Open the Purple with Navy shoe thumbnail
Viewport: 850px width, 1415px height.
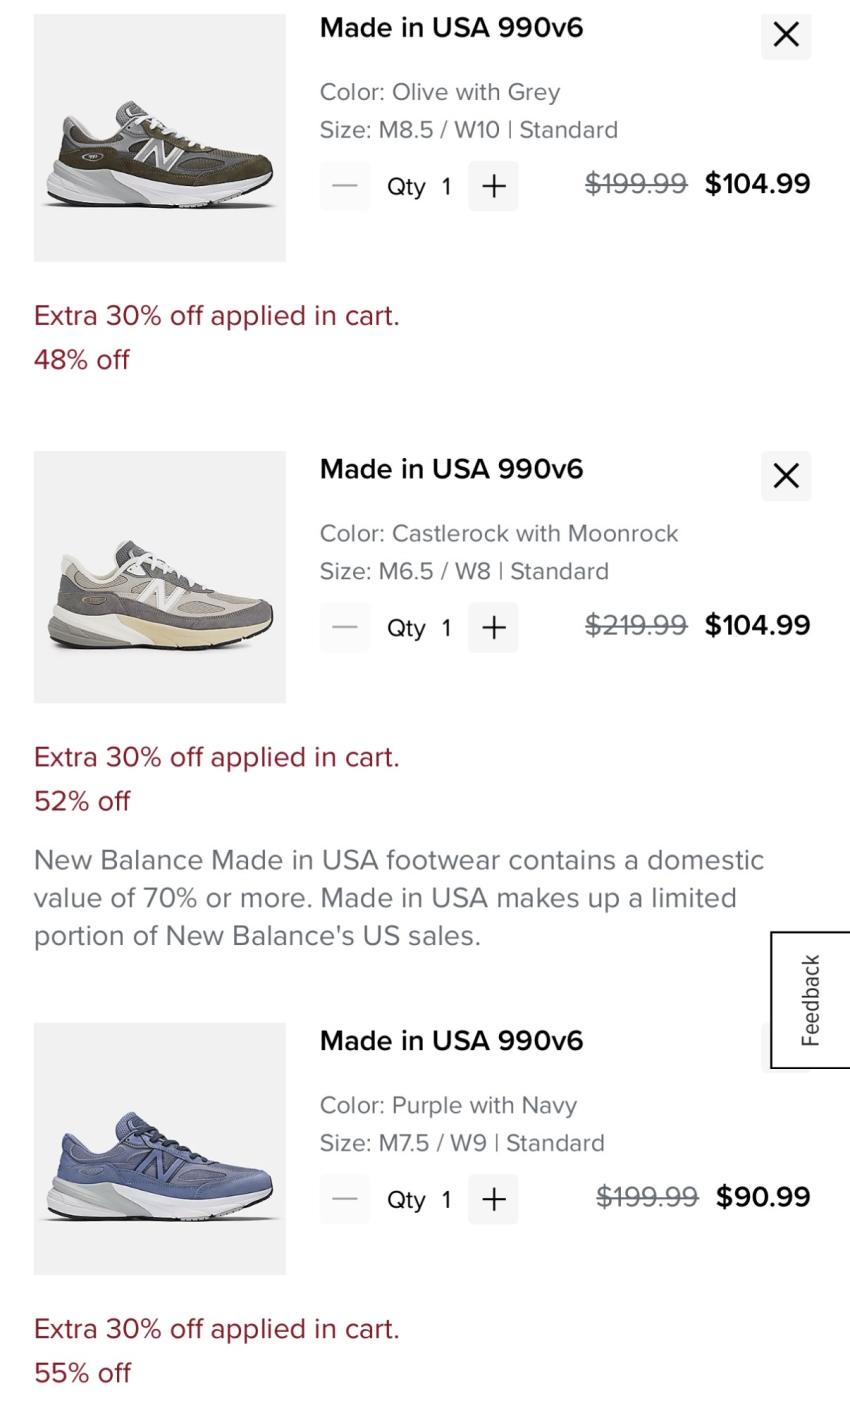(x=160, y=1148)
